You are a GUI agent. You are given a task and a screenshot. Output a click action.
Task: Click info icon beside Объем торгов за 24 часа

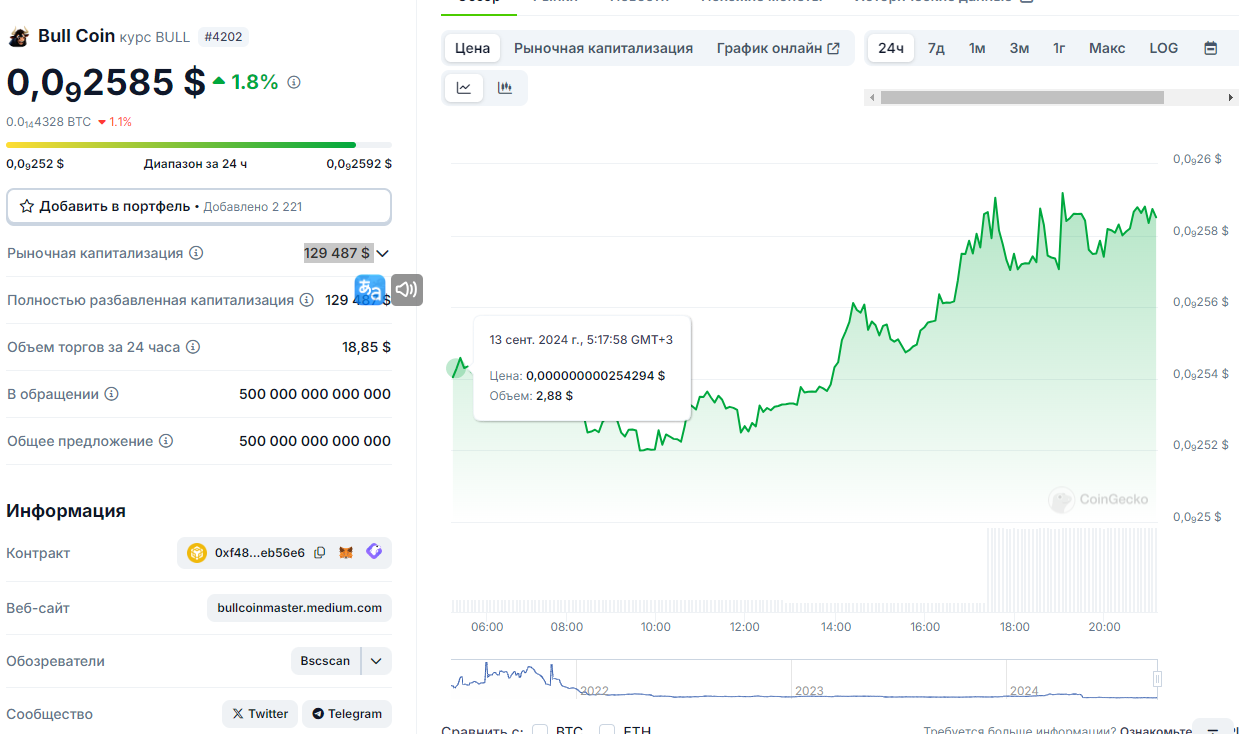193,347
